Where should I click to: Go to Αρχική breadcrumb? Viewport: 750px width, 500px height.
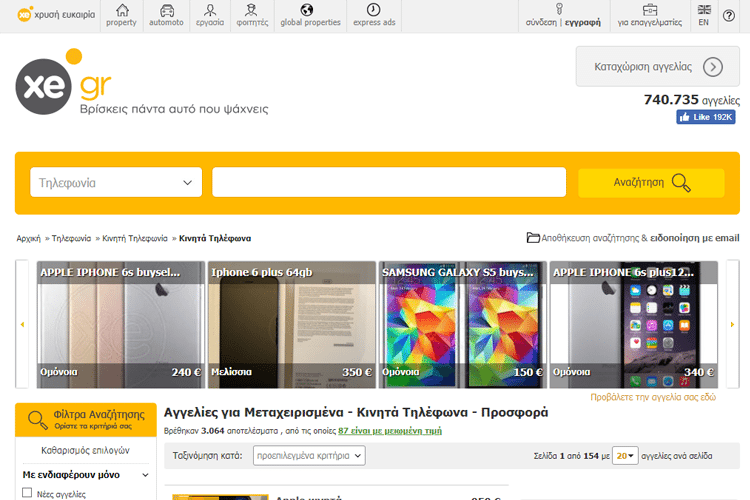tap(29, 238)
